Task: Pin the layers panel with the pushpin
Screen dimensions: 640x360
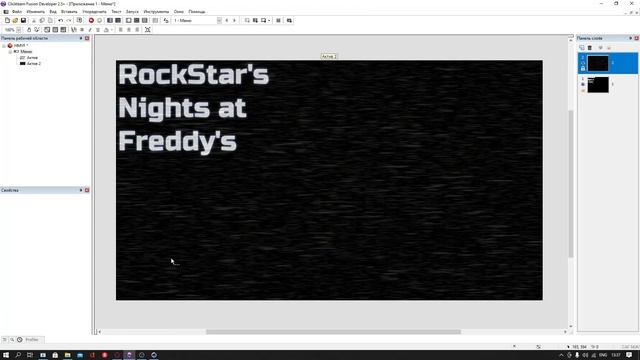Action: 630,38
